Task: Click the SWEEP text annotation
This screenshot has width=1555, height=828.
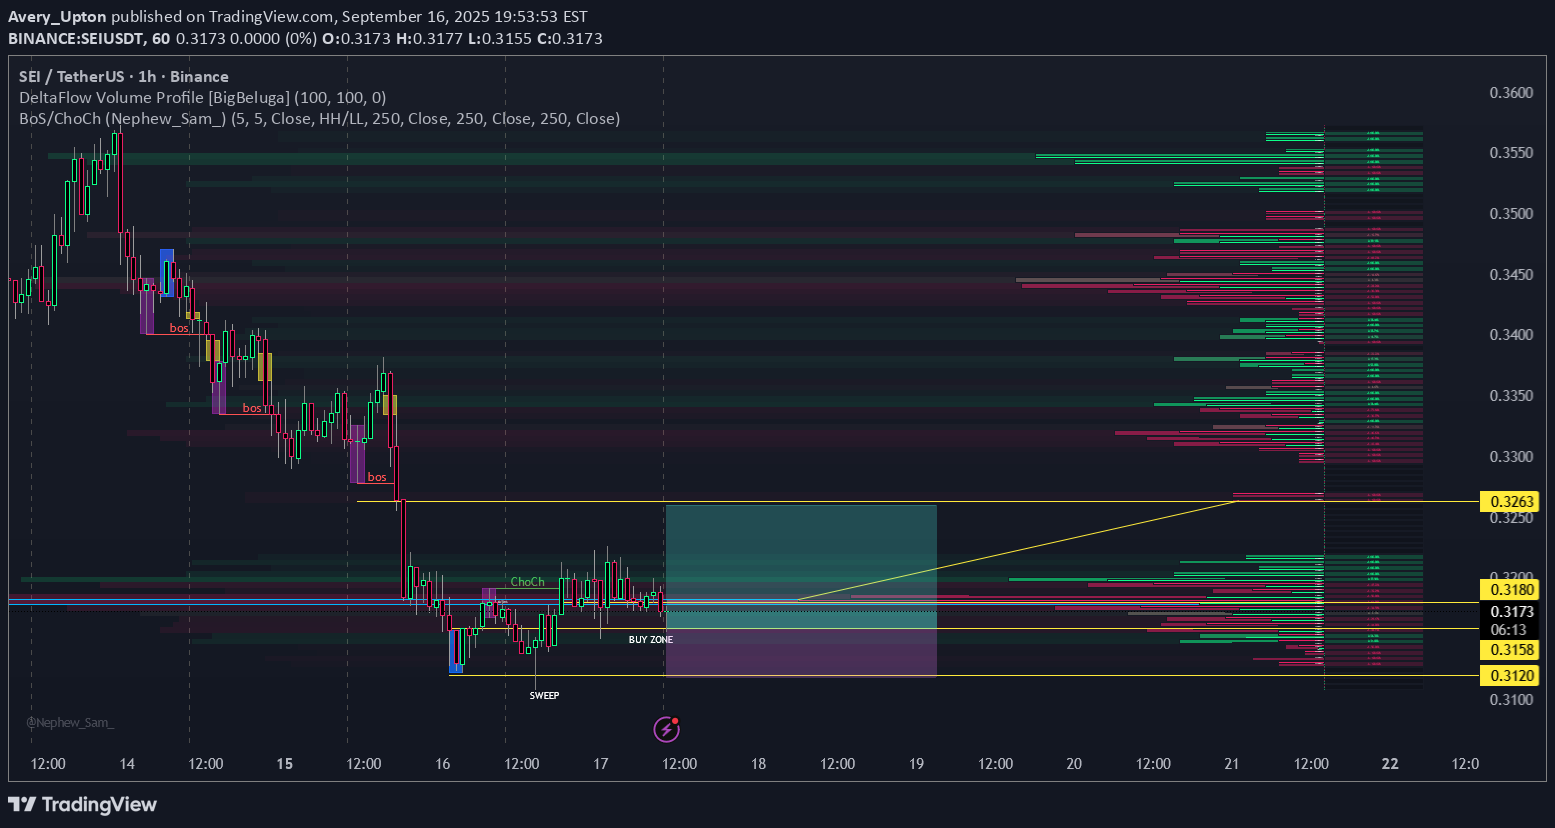Action: point(545,695)
